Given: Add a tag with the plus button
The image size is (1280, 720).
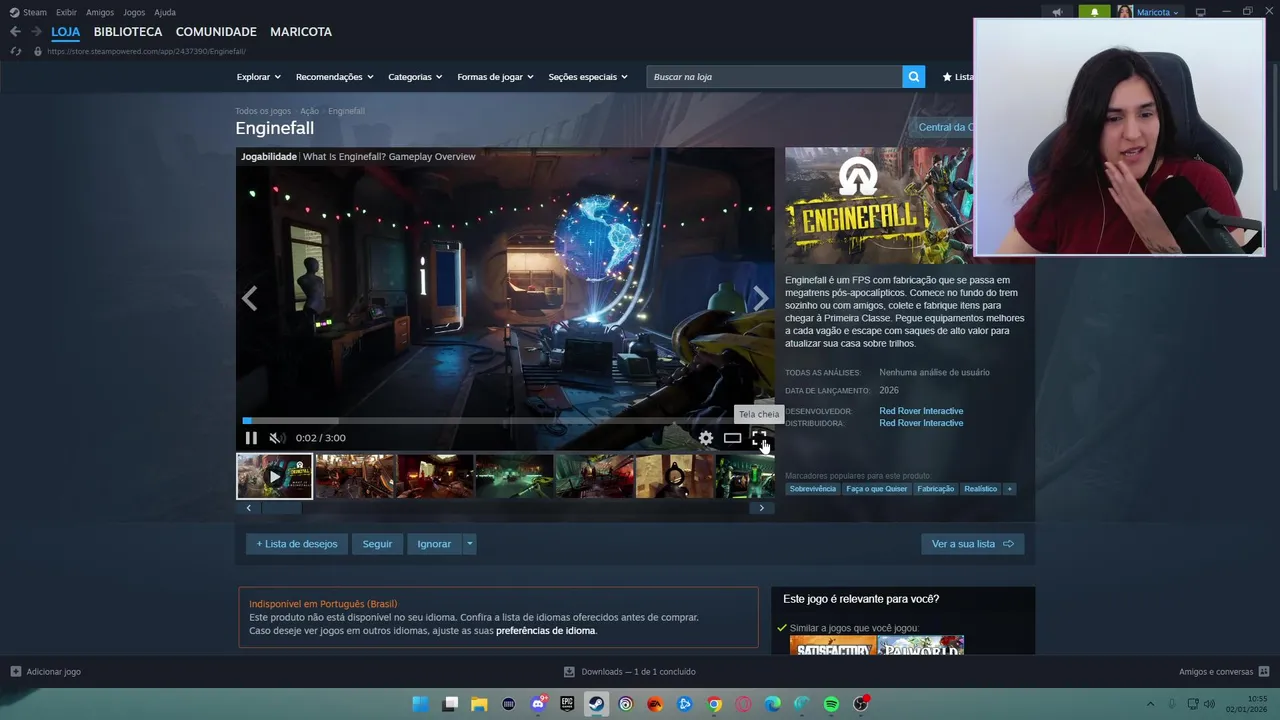Looking at the screenshot, I should (x=1009, y=489).
